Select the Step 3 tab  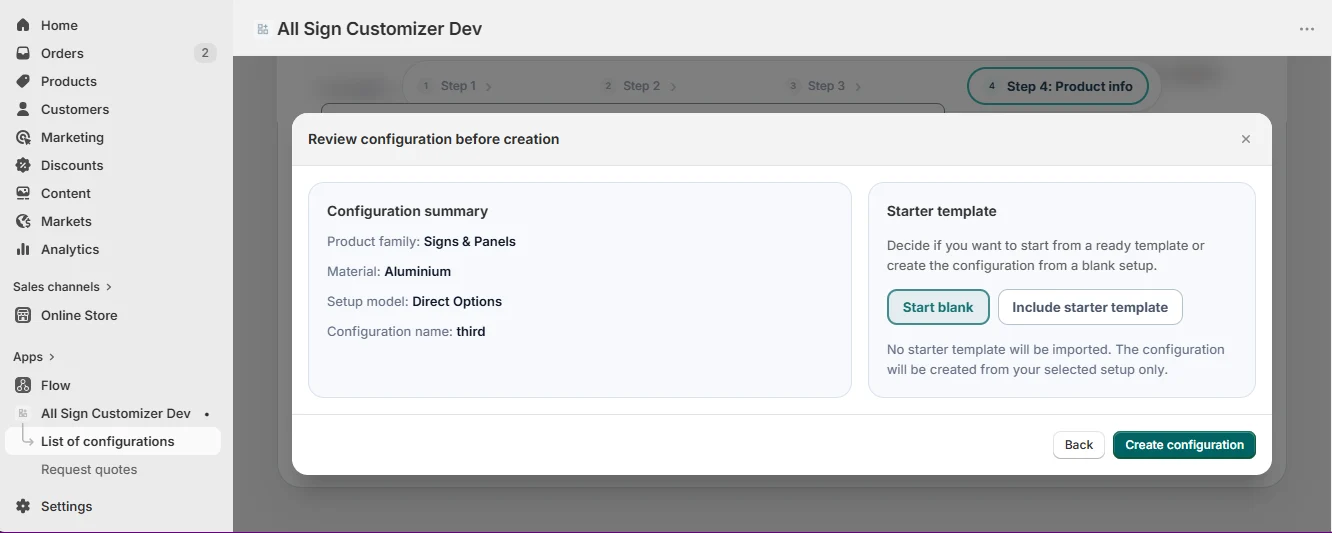tap(825, 86)
